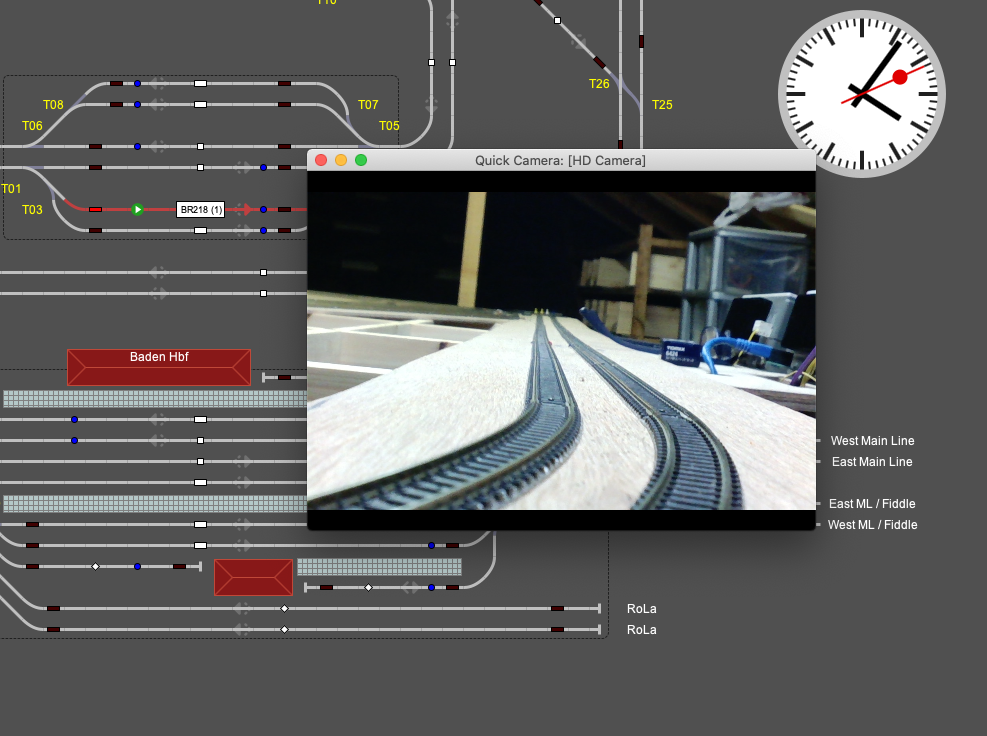
Task: Click the East Main Line label
Action: click(872, 461)
